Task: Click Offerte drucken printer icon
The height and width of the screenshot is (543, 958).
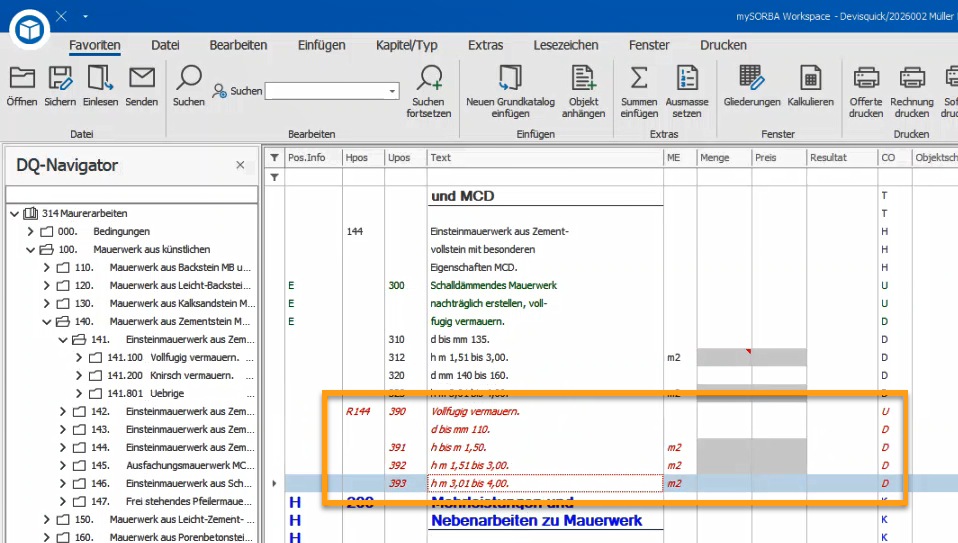Action: click(866, 78)
